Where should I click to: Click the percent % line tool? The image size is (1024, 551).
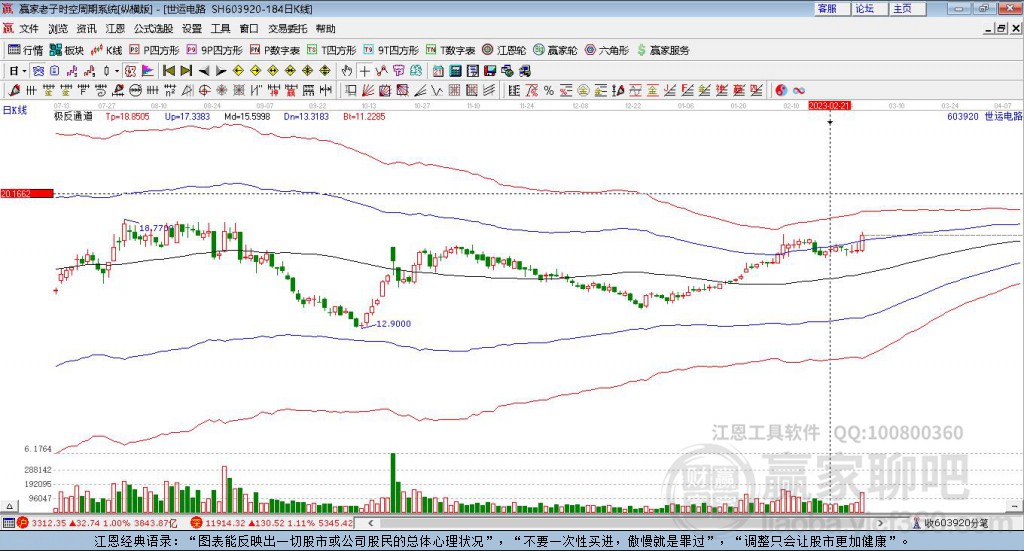(x=549, y=91)
